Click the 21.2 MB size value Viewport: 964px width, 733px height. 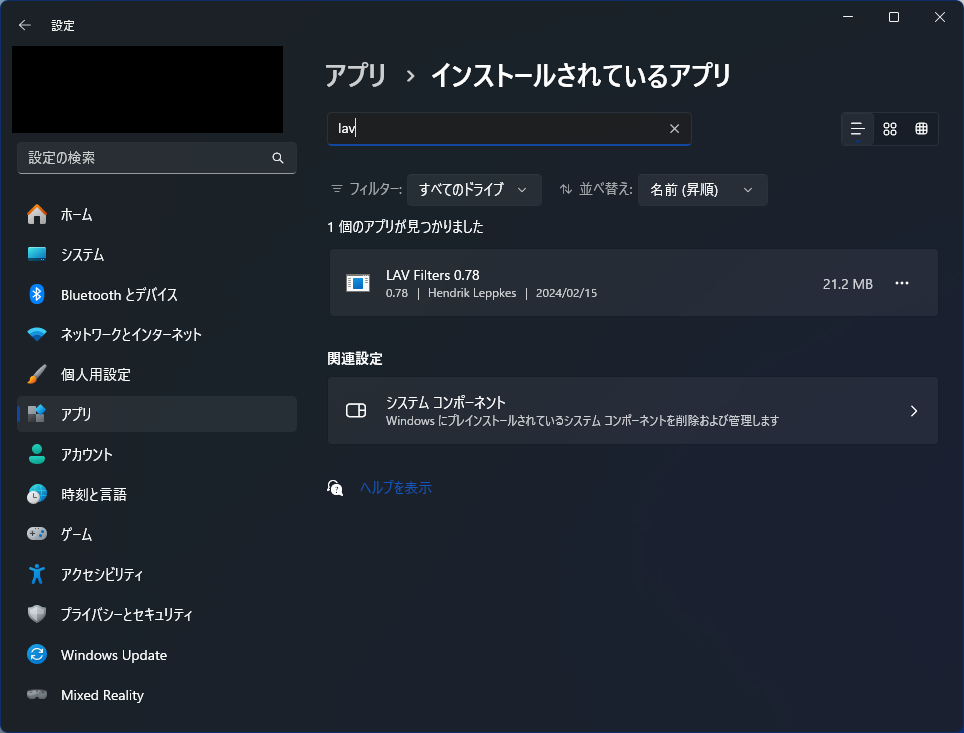point(847,283)
